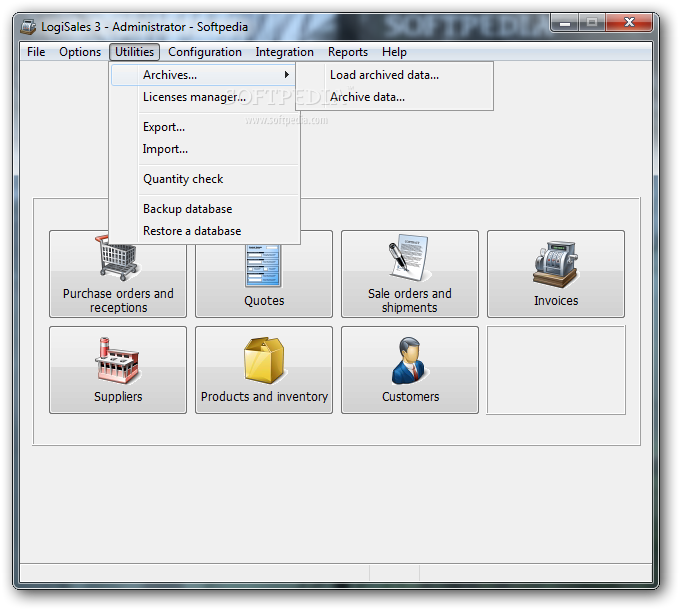Open the Customers module label

(410, 397)
